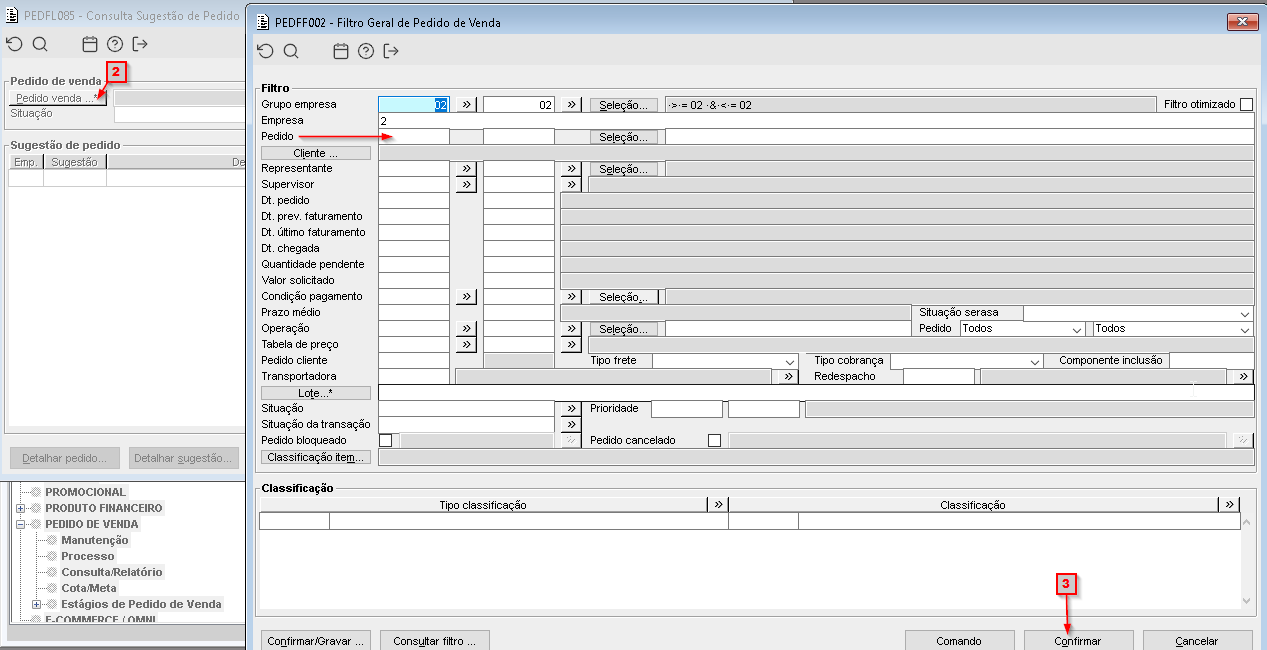Expand the Estágios de Pedido de Venda node
Image resolution: width=1267 pixels, height=650 pixels.
click(37, 604)
